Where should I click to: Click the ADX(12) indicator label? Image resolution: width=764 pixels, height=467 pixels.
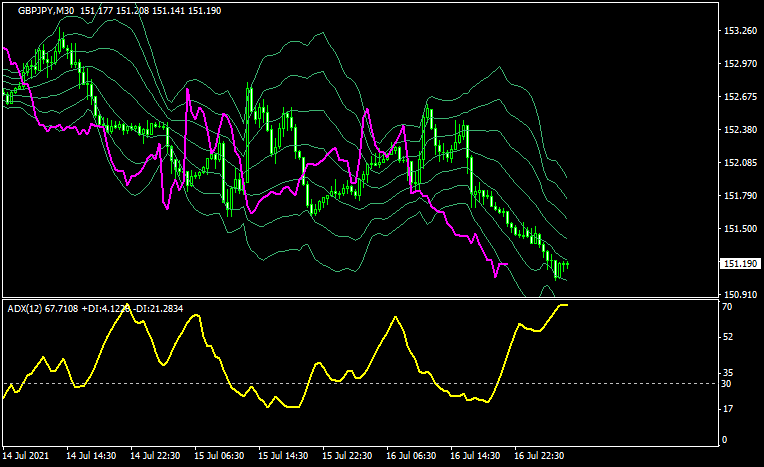point(25,309)
